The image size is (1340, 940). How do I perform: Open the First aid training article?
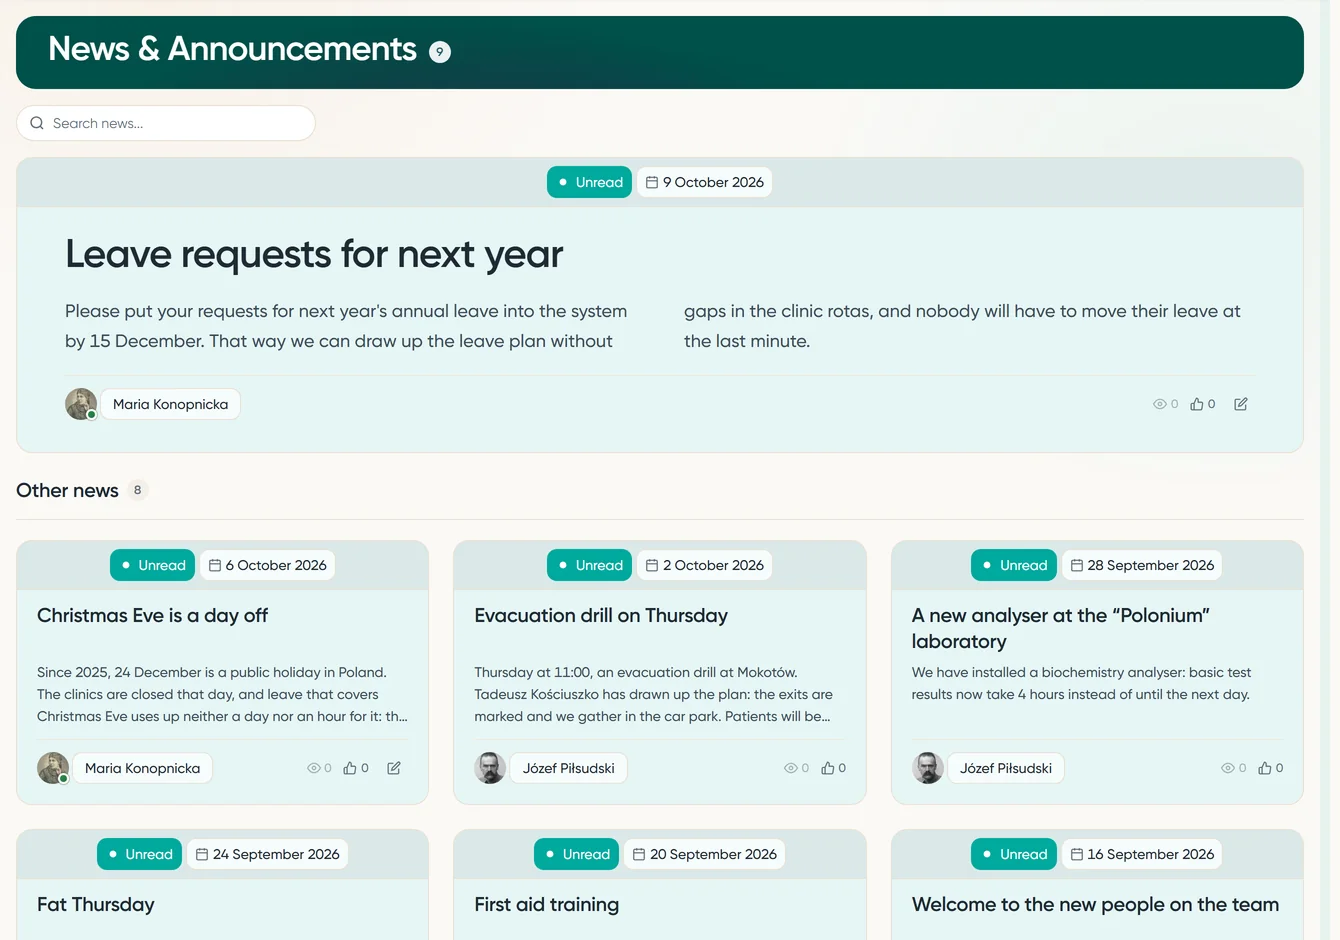[547, 905]
